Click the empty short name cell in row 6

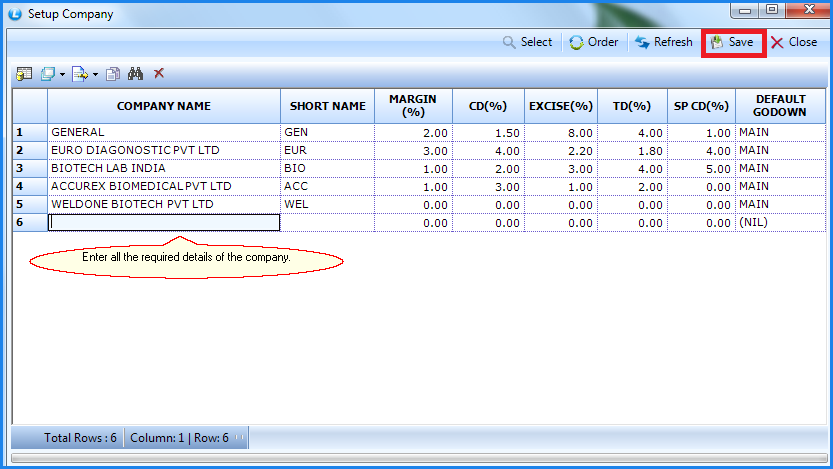coord(327,223)
